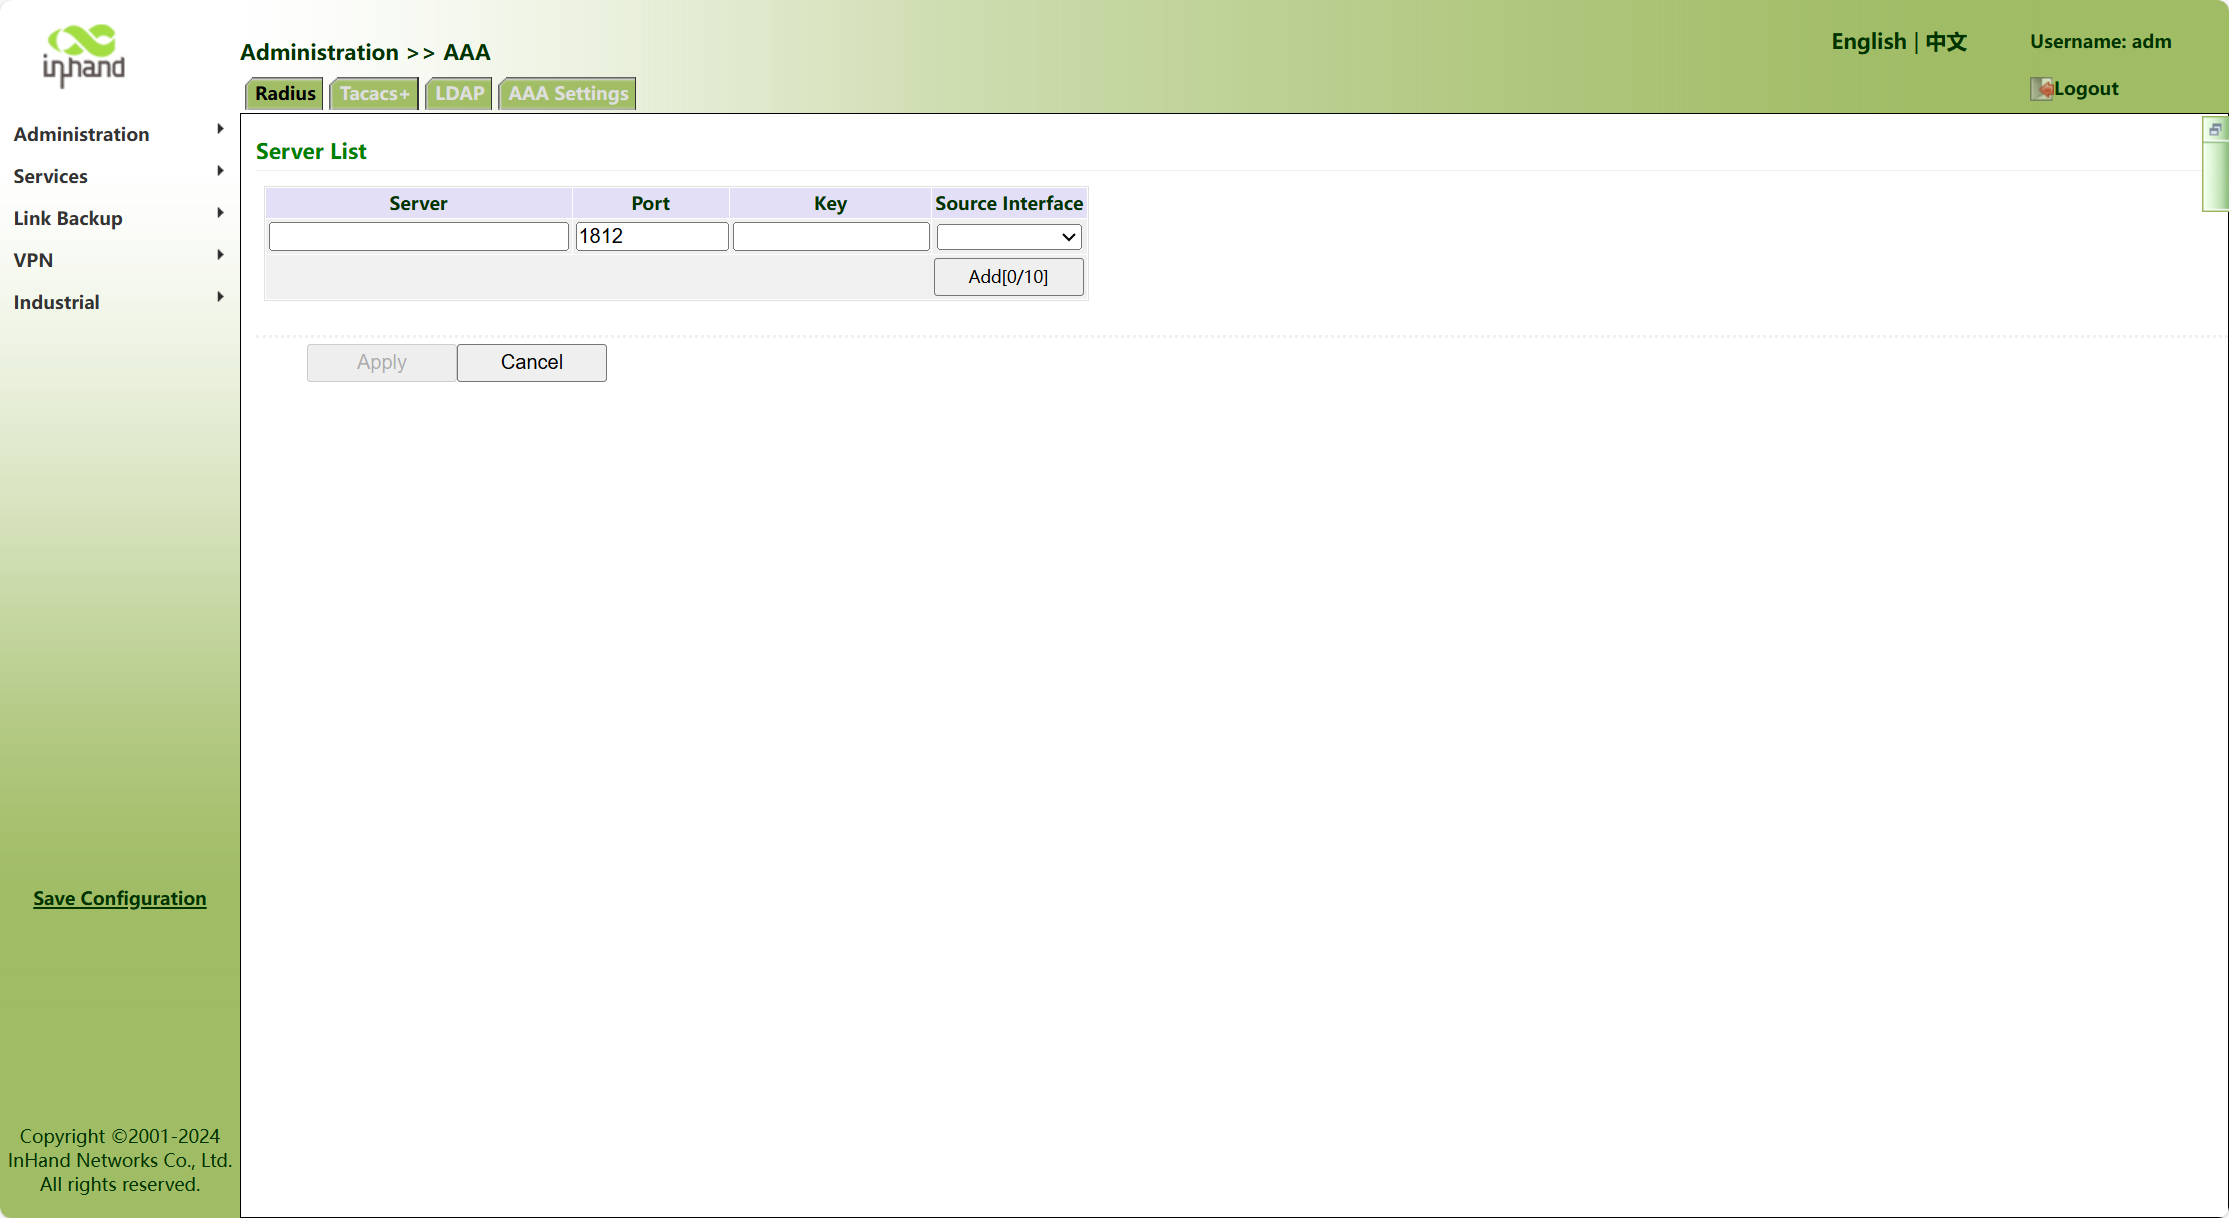Switch to the Tacacs+ tab
2229x1218 pixels.
[x=374, y=94]
